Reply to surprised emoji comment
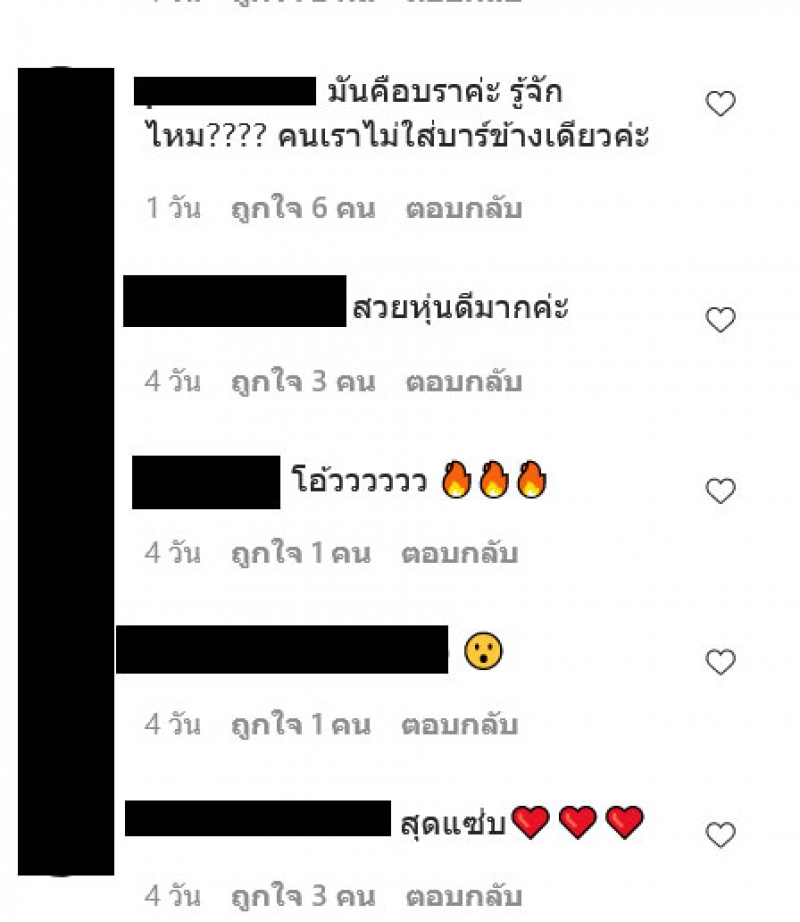This screenshot has width=800, height=922. (459, 724)
